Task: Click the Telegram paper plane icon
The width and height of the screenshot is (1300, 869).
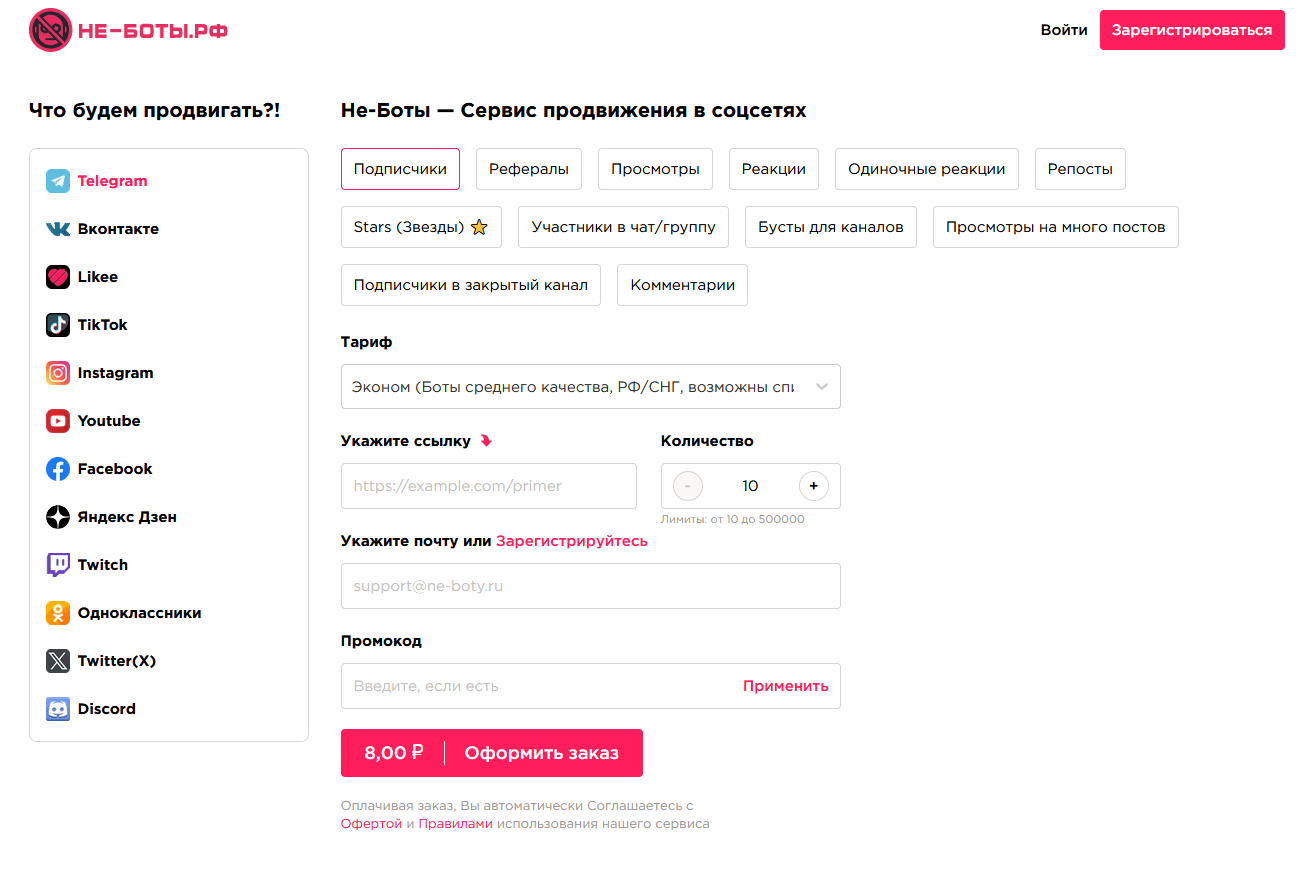Action: click(x=58, y=181)
